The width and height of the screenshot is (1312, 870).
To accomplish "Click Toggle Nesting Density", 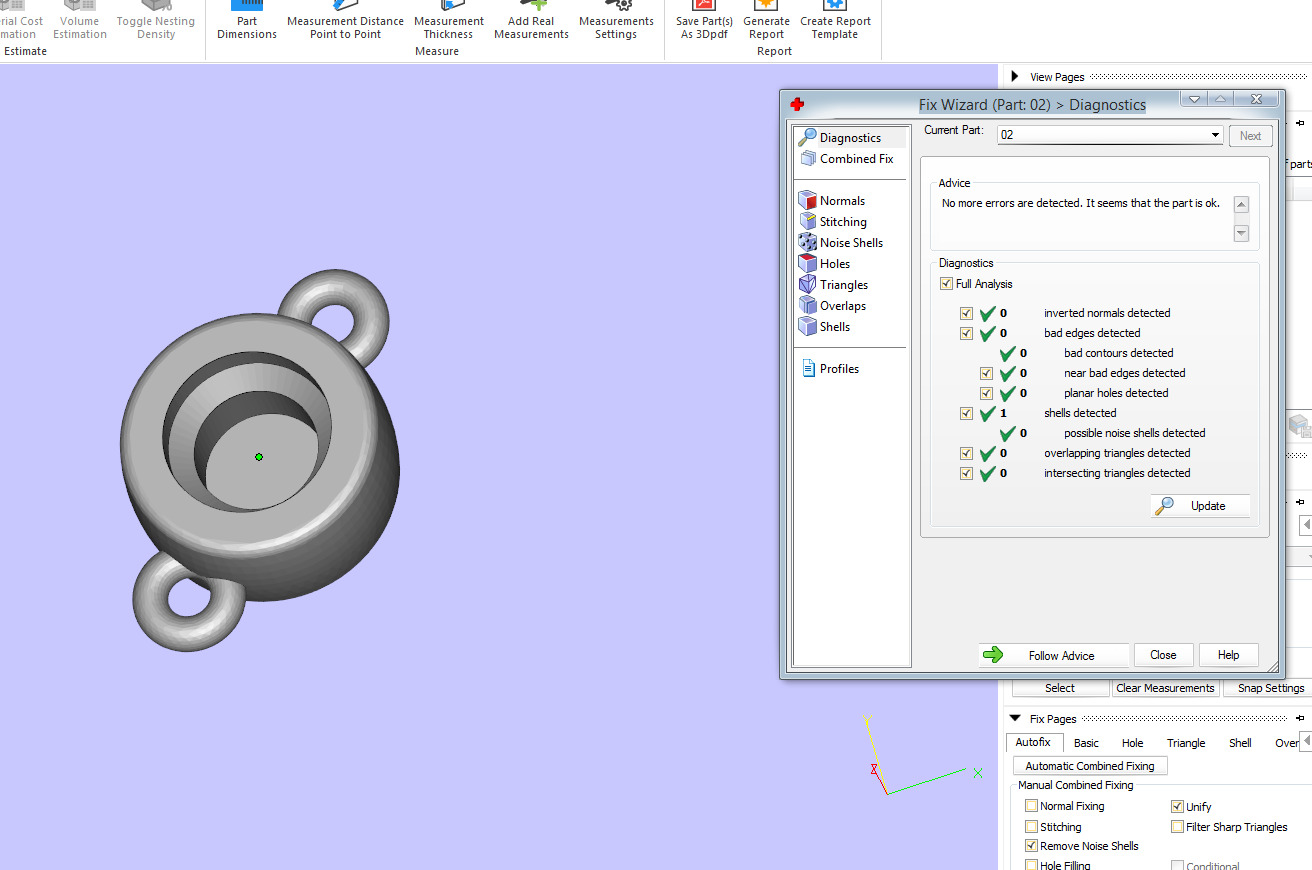I will pos(155,21).
